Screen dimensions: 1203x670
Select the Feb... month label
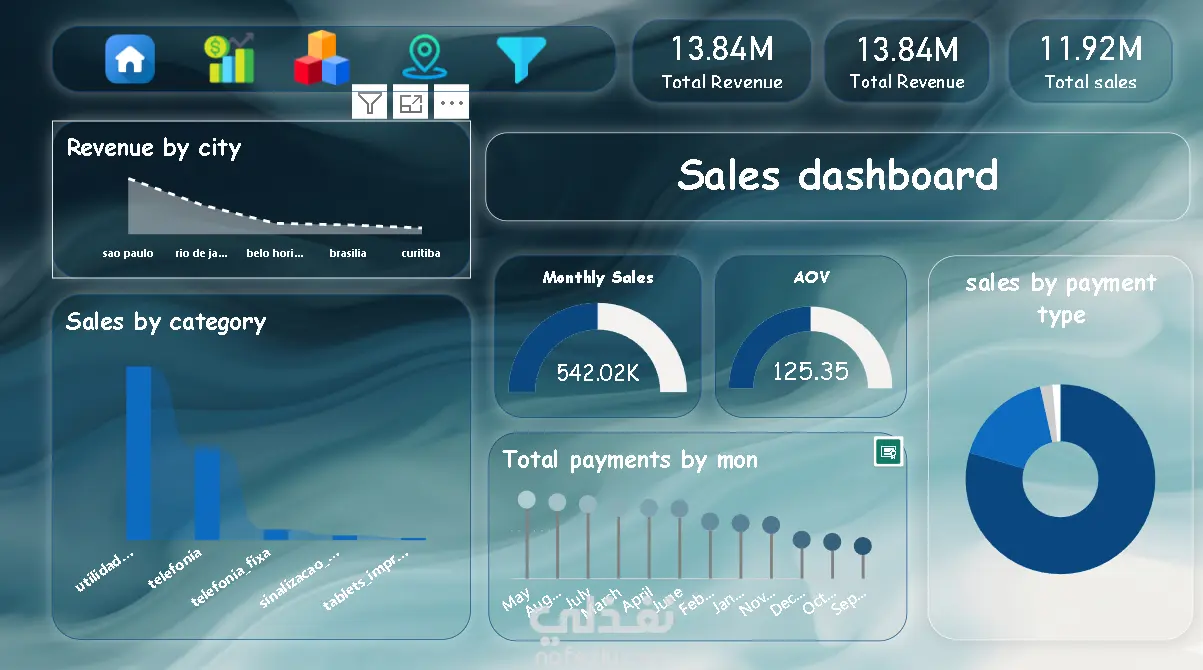pos(698,602)
